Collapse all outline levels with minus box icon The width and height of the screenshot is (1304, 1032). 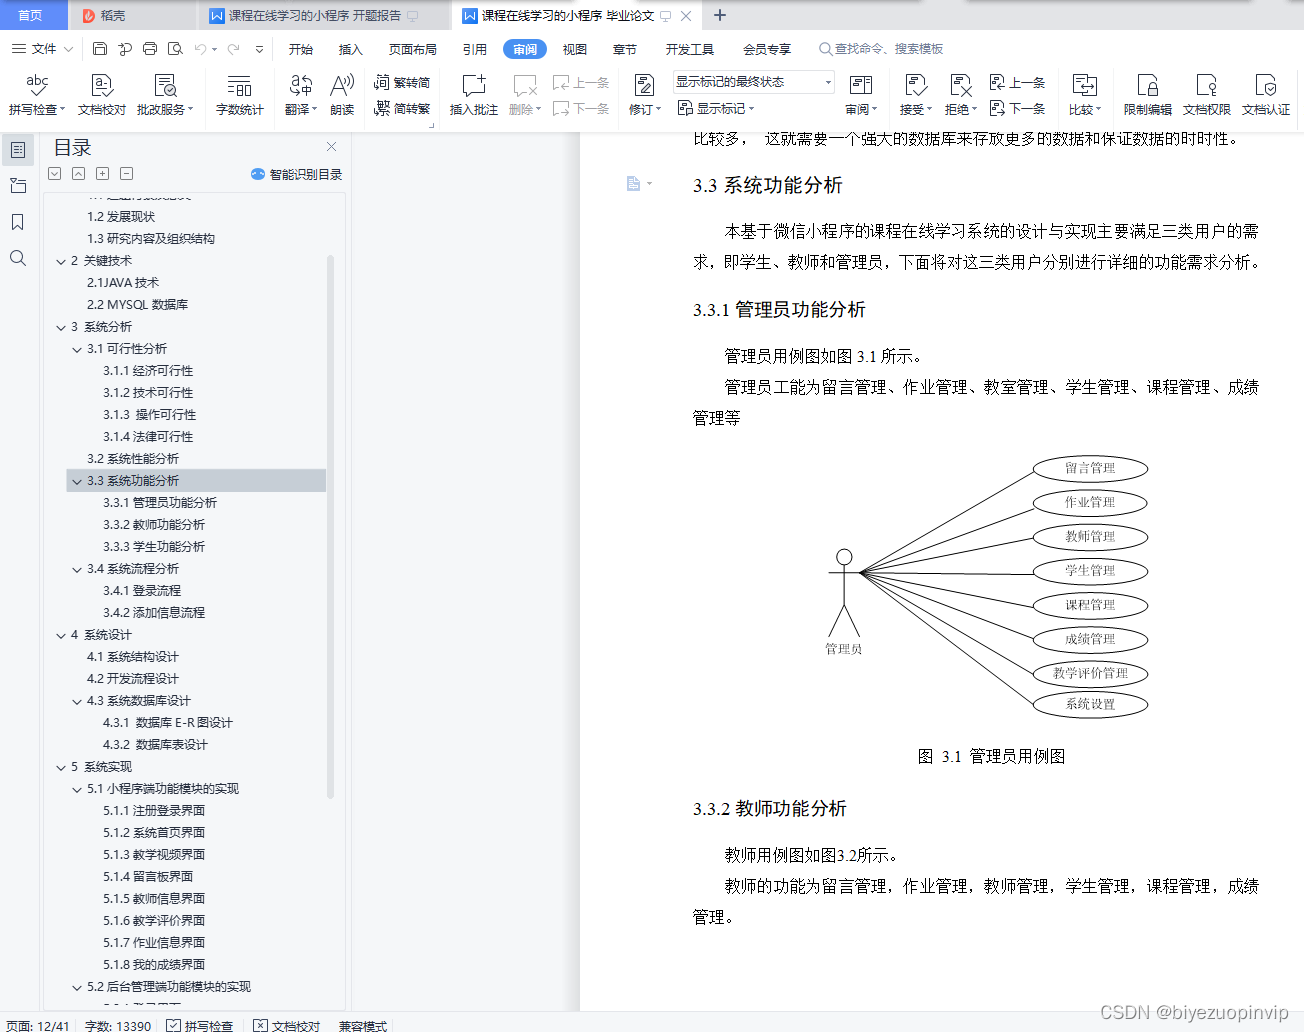tap(126, 173)
